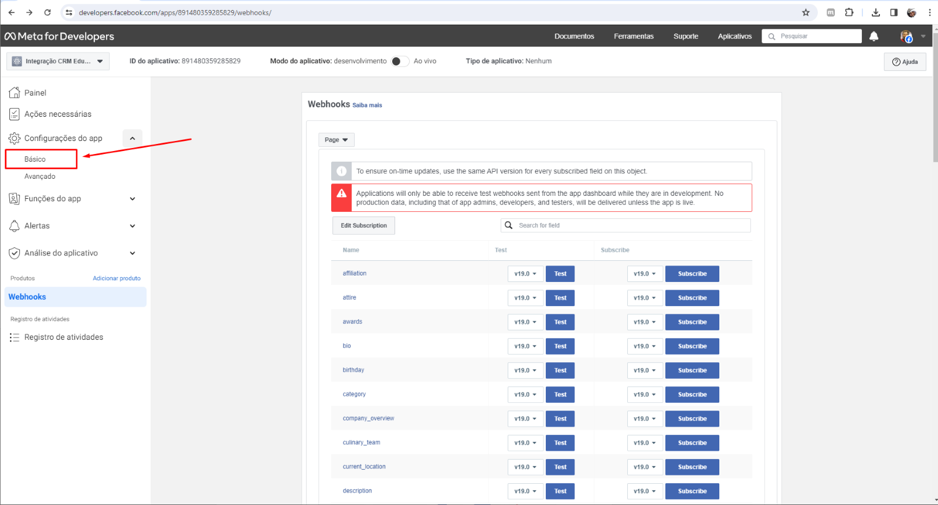The image size is (938, 505).
Task: Collapse the Configurações do app section
Action: click(132, 138)
